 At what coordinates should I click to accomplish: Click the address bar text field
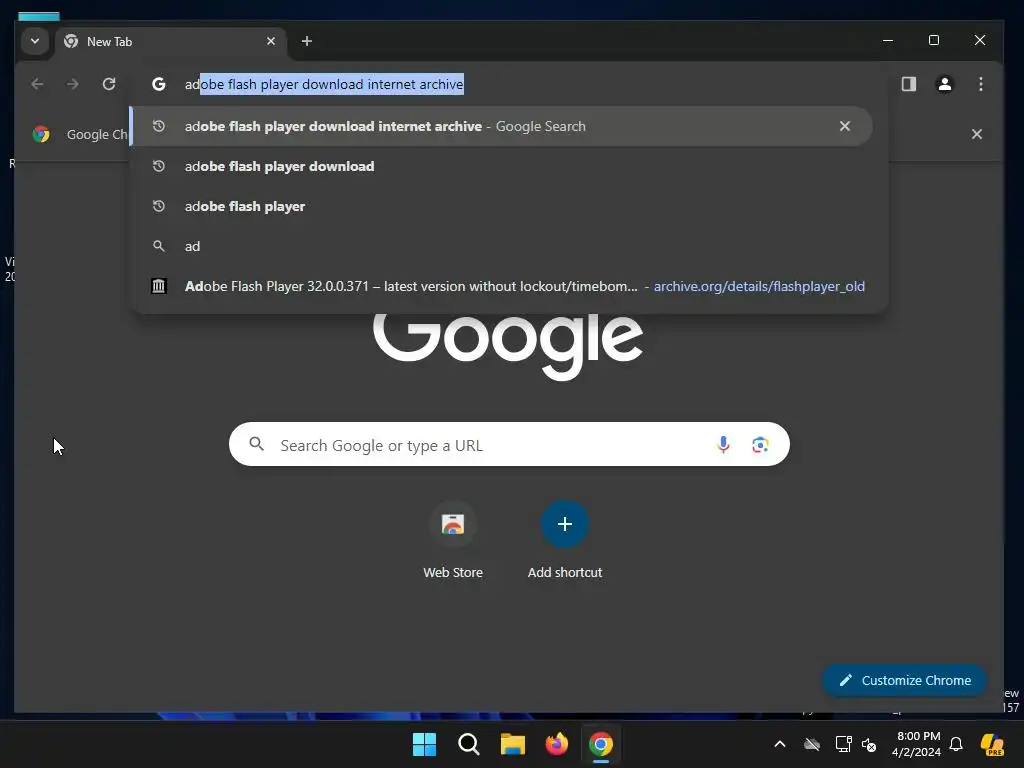509,84
